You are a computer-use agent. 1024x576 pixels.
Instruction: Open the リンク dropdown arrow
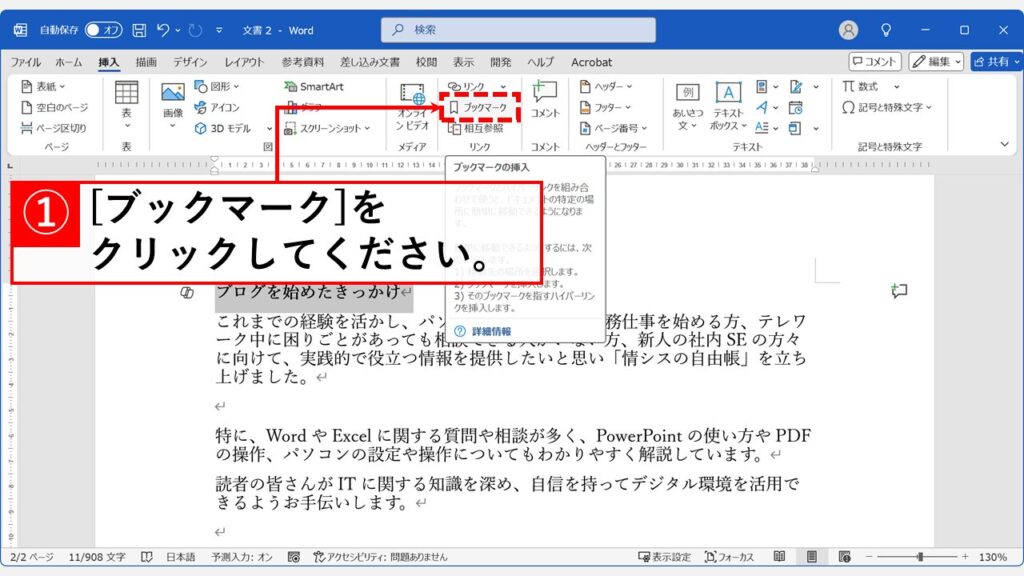coord(503,86)
